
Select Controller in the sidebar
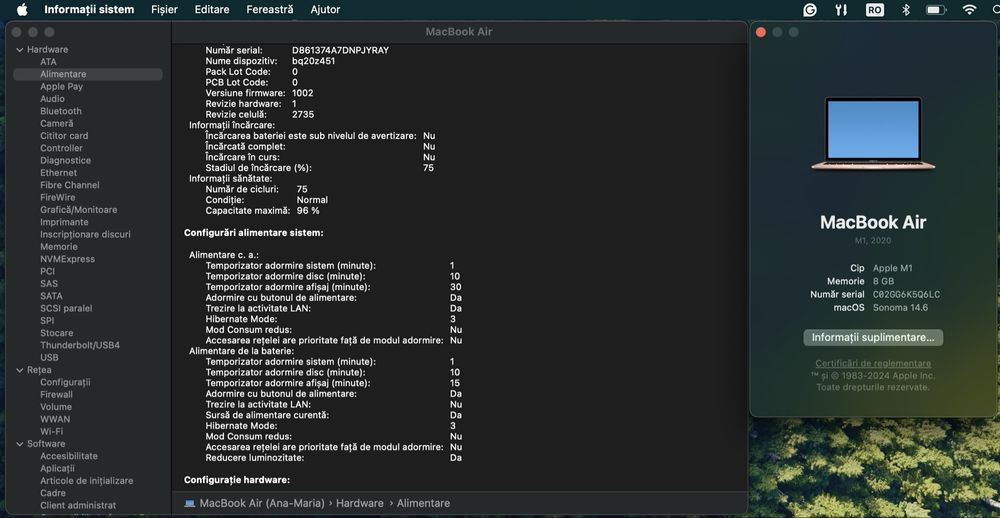(61, 148)
